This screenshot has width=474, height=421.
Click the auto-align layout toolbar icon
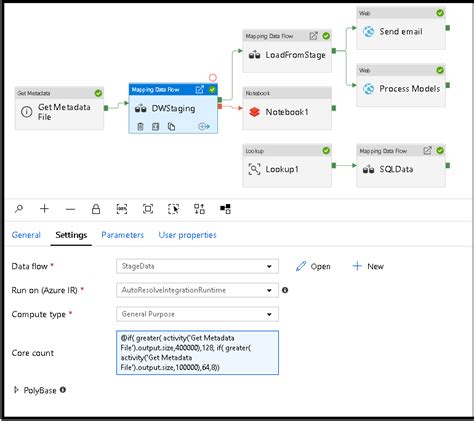point(199,209)
